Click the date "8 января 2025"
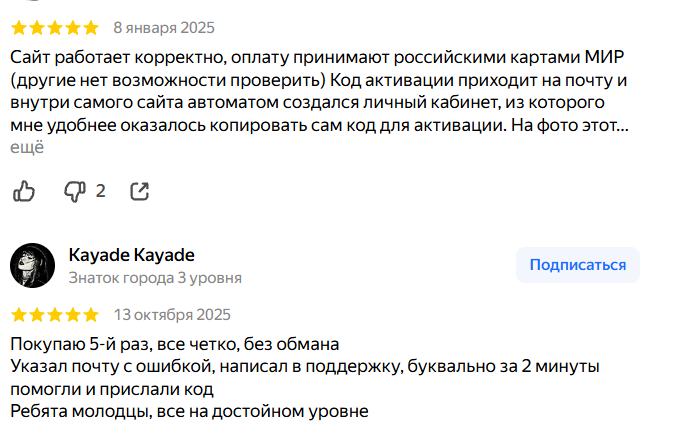The height and width of the screenshot is (438, 687). [x=164, y=27]
